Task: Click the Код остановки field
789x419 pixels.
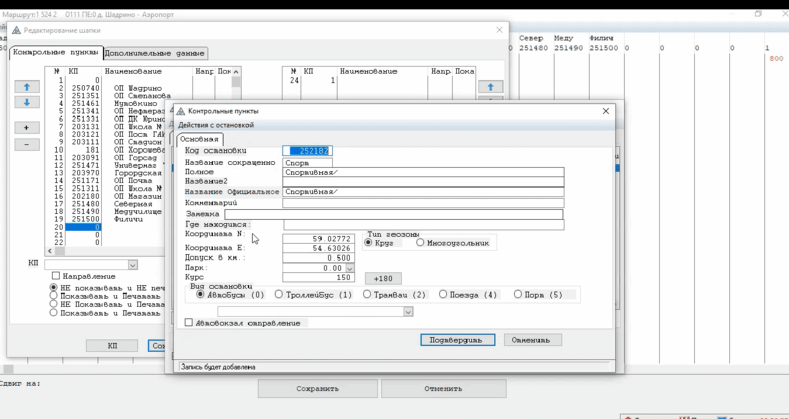Action: [307, 151]
